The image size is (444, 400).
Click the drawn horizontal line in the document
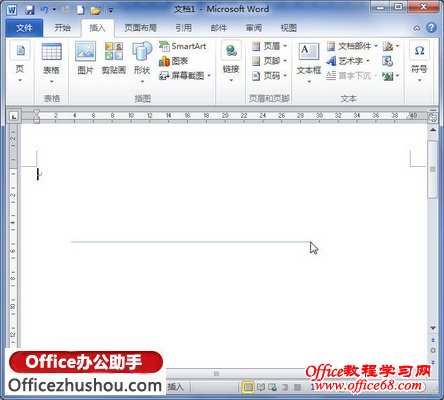(x=190, y=241)
